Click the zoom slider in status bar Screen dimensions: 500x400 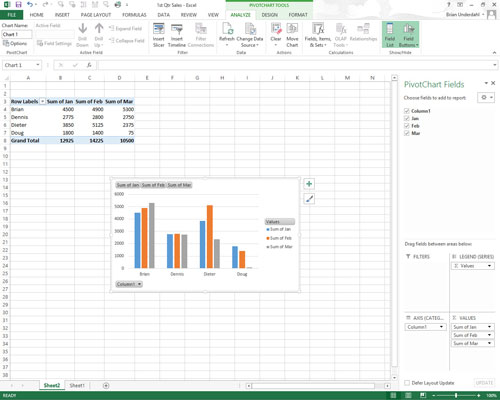[x=456, y=395]
